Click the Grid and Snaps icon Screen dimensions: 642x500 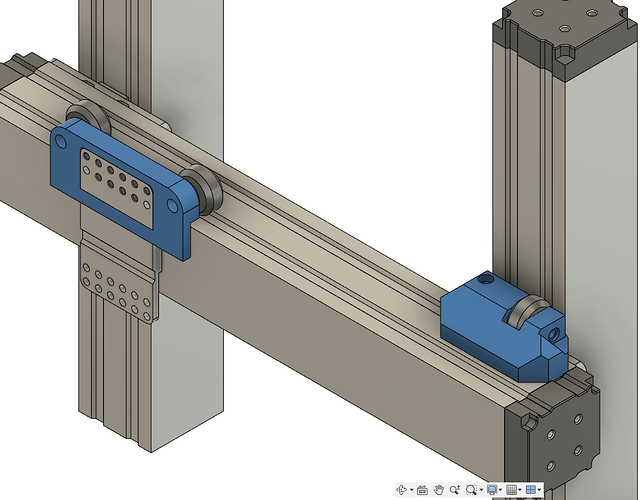pos(511,489)
